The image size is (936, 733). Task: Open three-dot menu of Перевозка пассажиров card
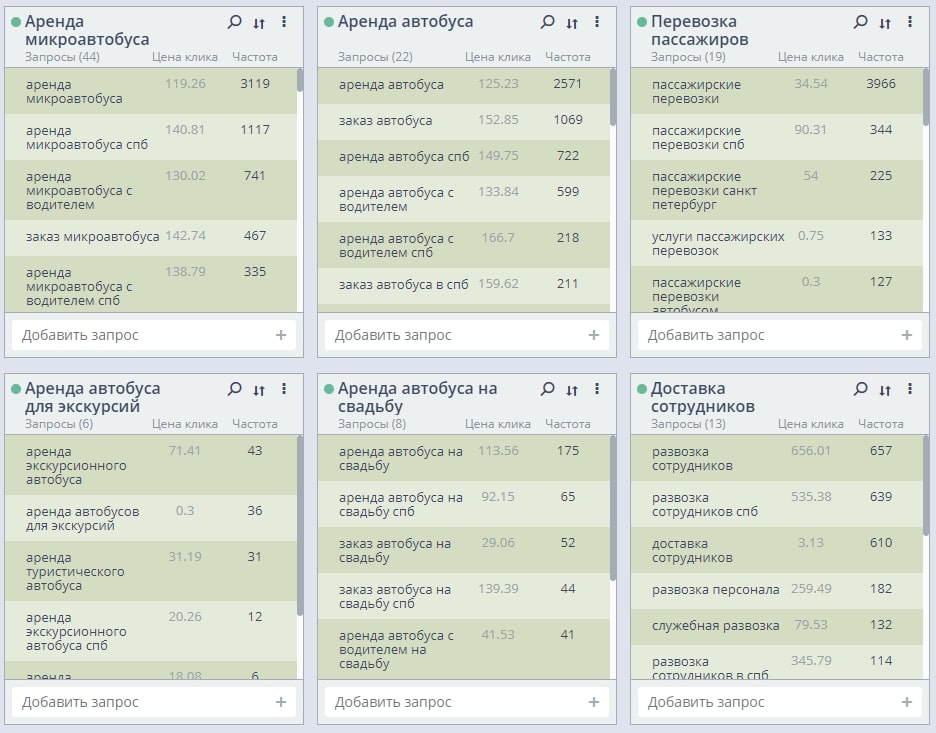coord(910,22)
